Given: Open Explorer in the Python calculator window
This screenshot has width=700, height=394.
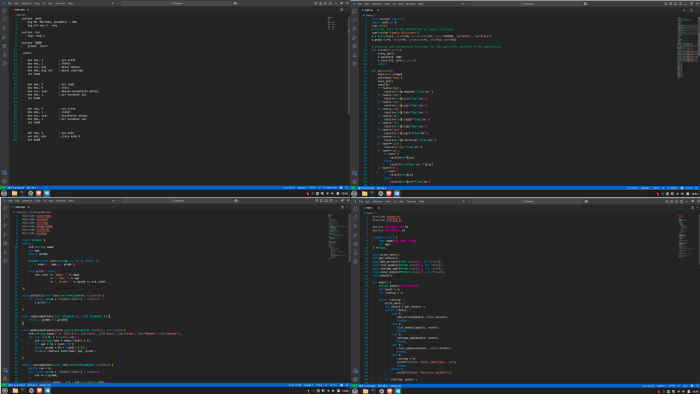Looking at the screenshot, I should (354, 11).
